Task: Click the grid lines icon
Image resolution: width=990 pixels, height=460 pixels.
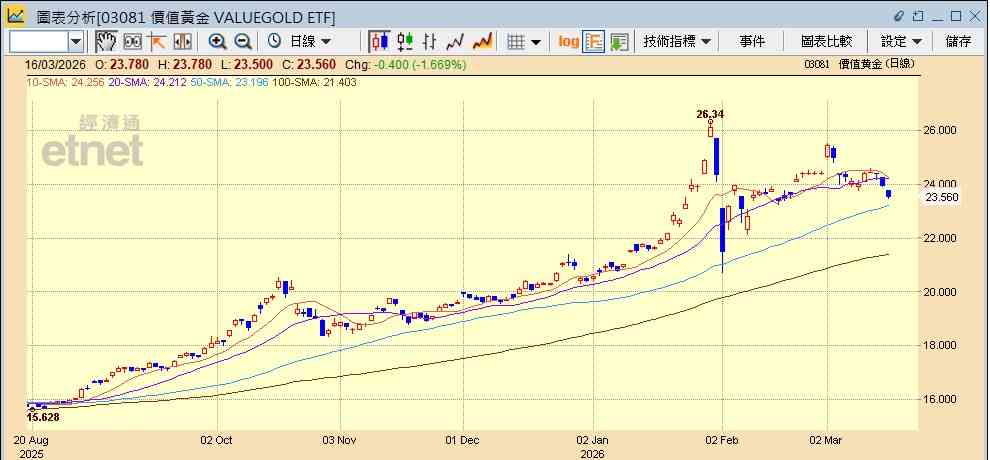Action: 516,42
